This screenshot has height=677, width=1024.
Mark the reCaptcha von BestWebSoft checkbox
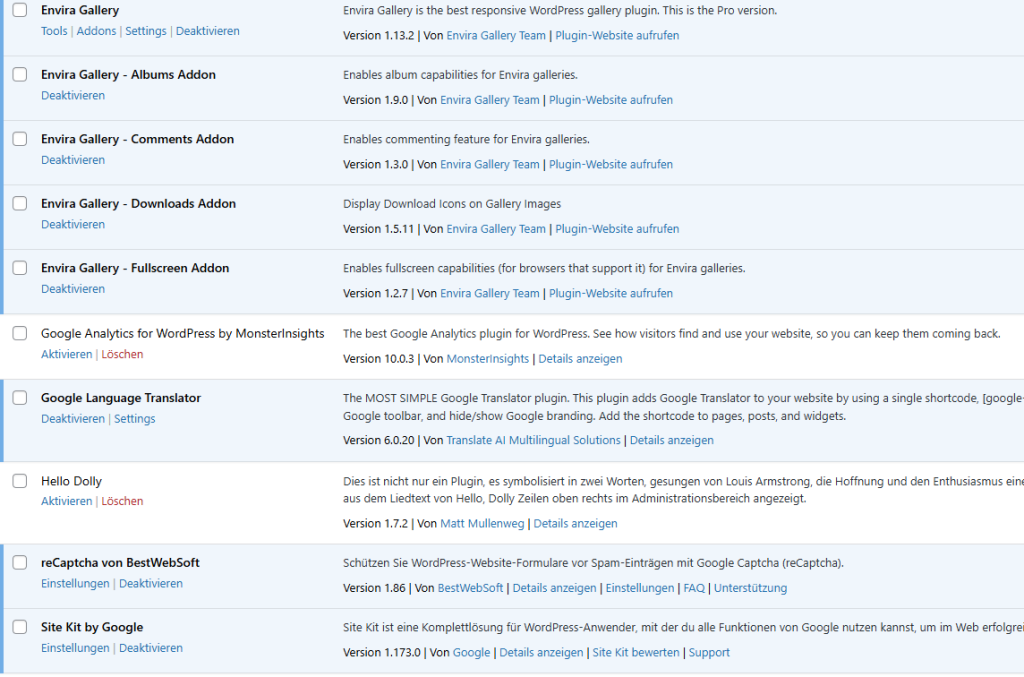[20, 563]
